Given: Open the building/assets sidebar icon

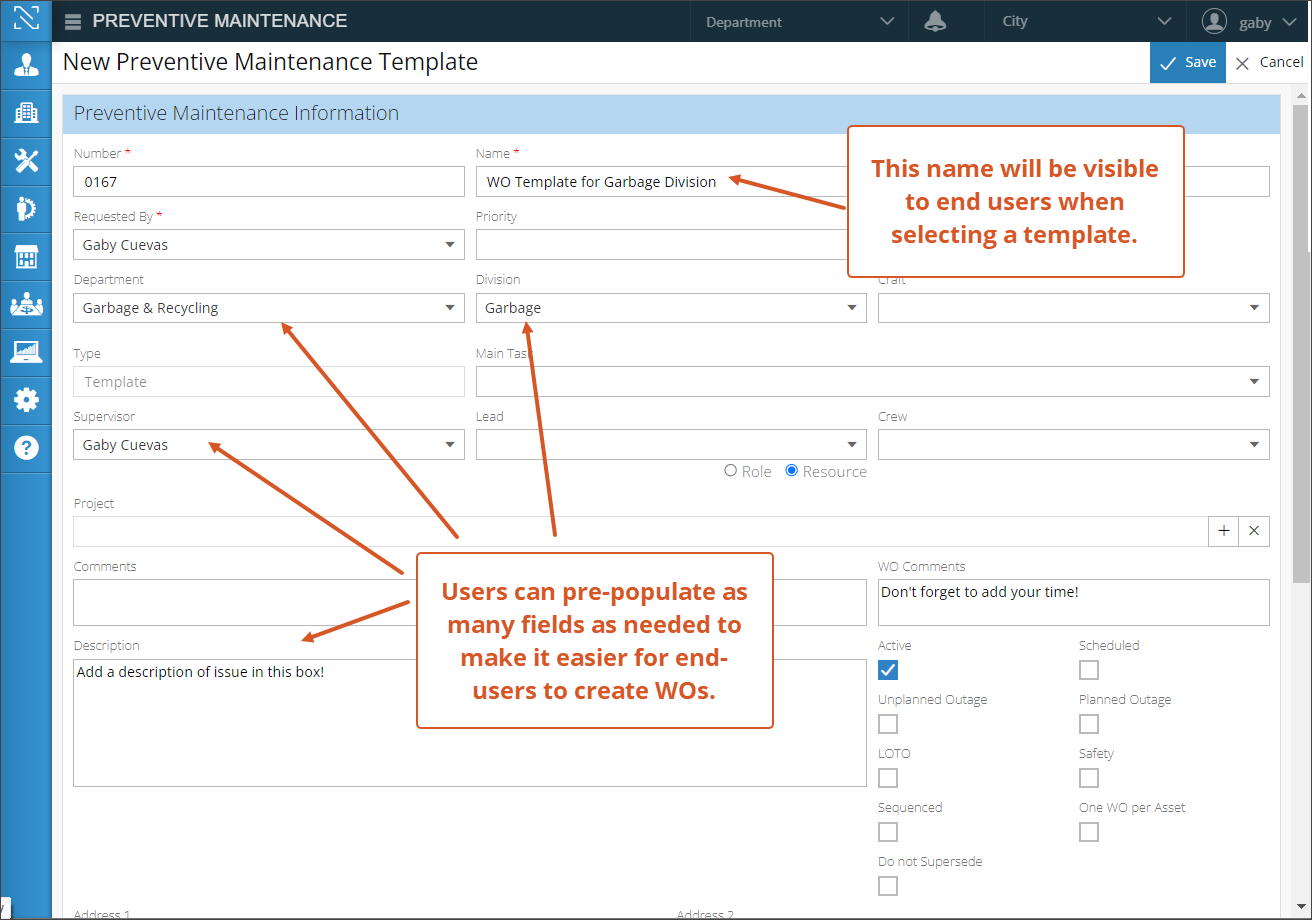Looking at the screenshot, I should coord(26,112).
